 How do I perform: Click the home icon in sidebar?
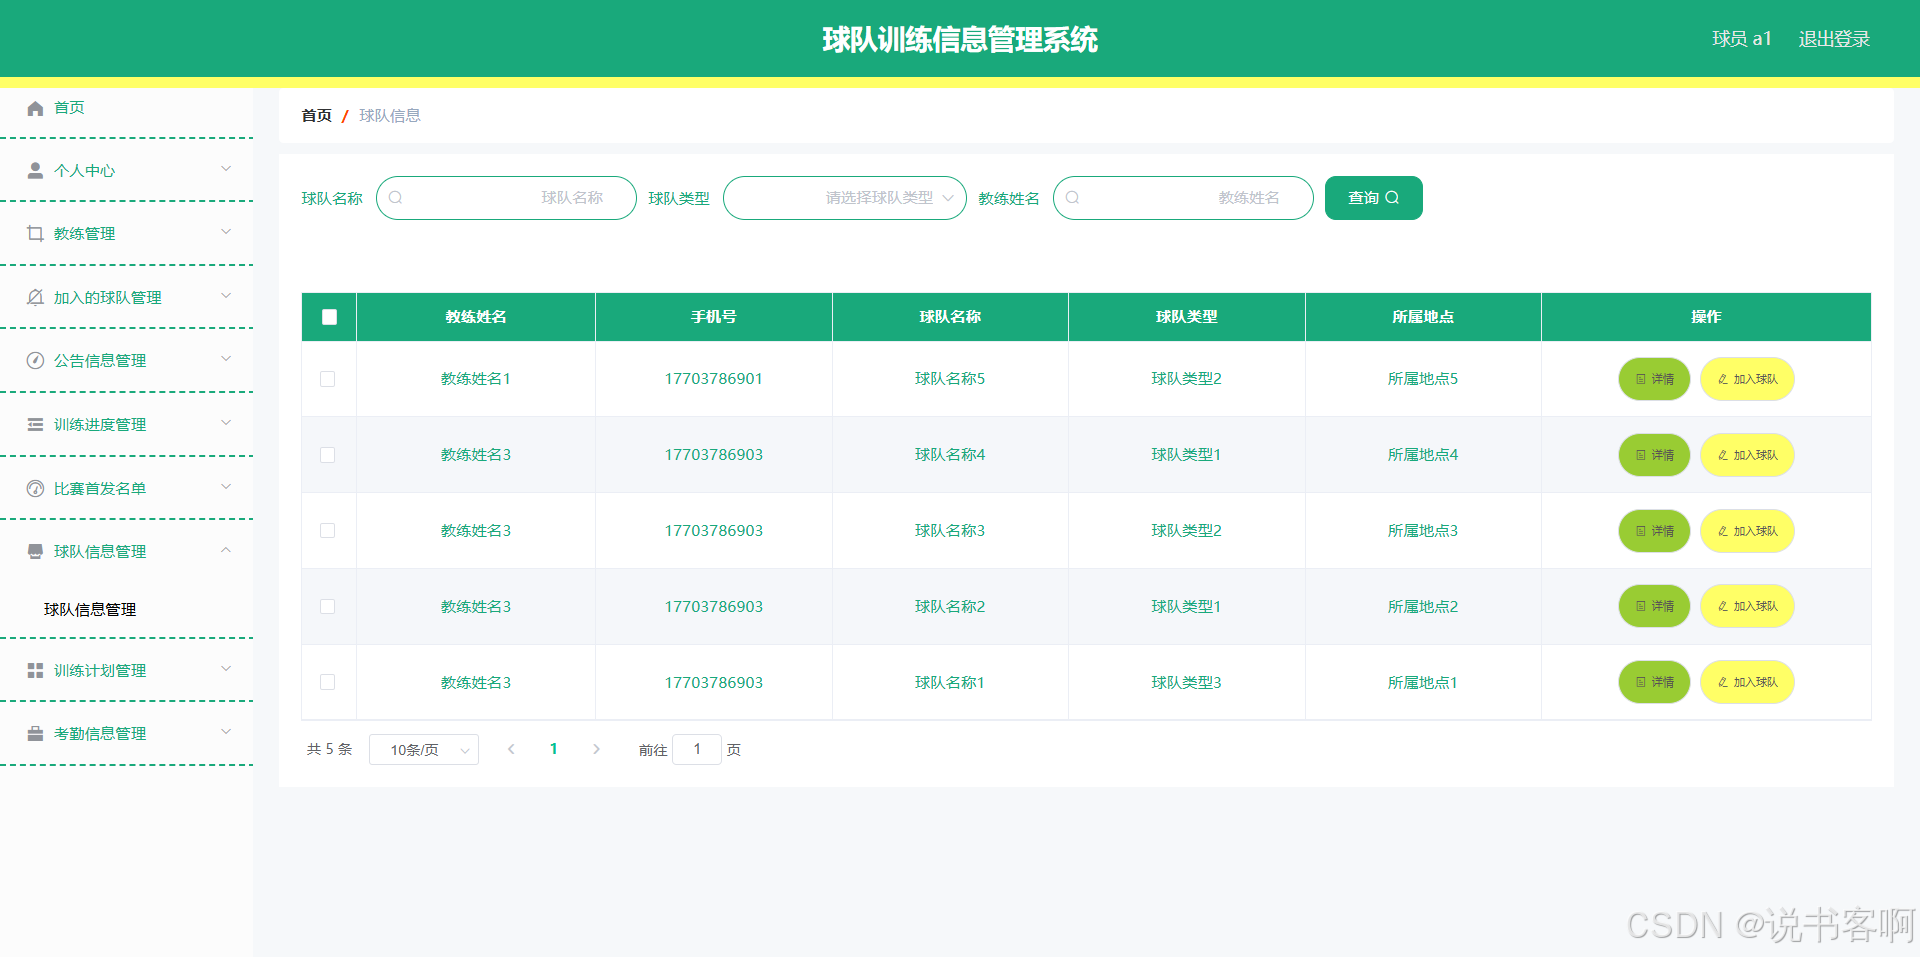click(35, 108)
